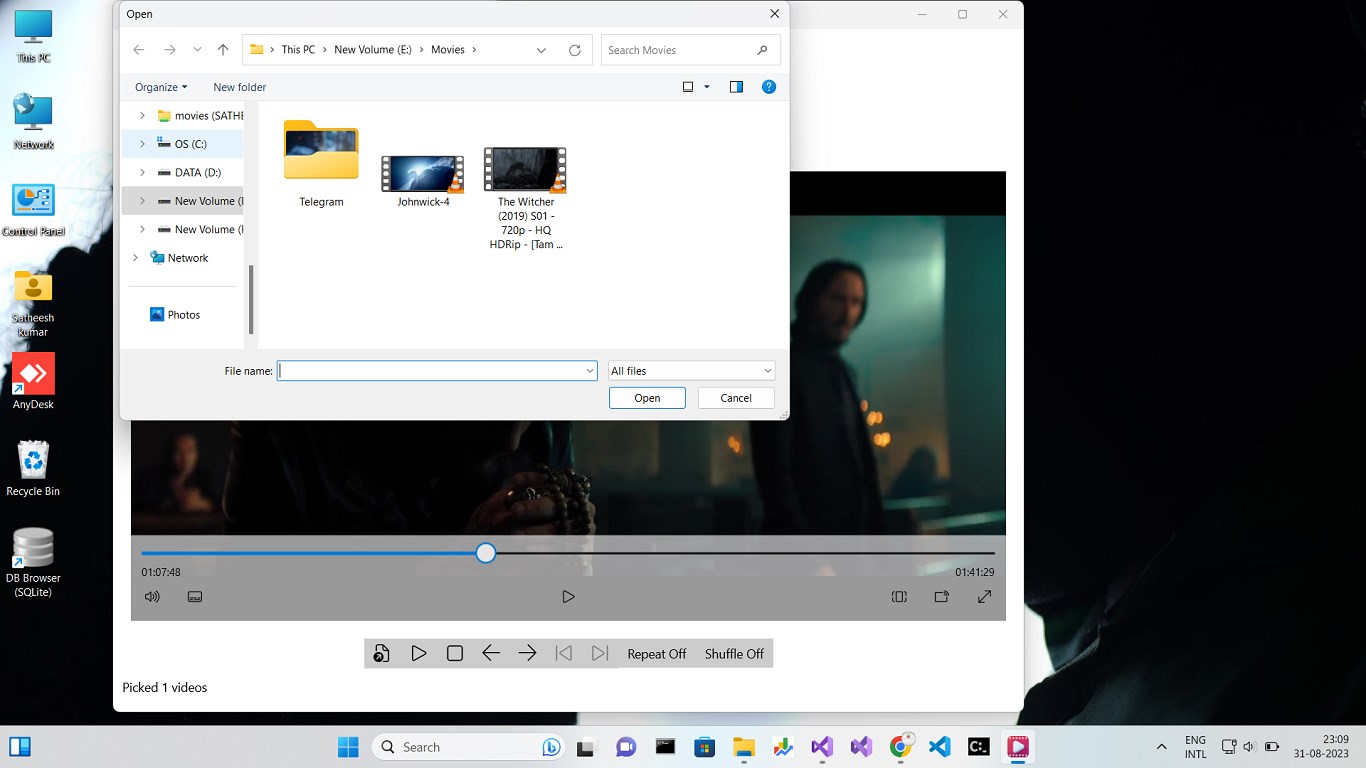Click the left arrow in the player toolbar
The height and width of the screenshot is (768, 1366).
[x=491, y=653]
